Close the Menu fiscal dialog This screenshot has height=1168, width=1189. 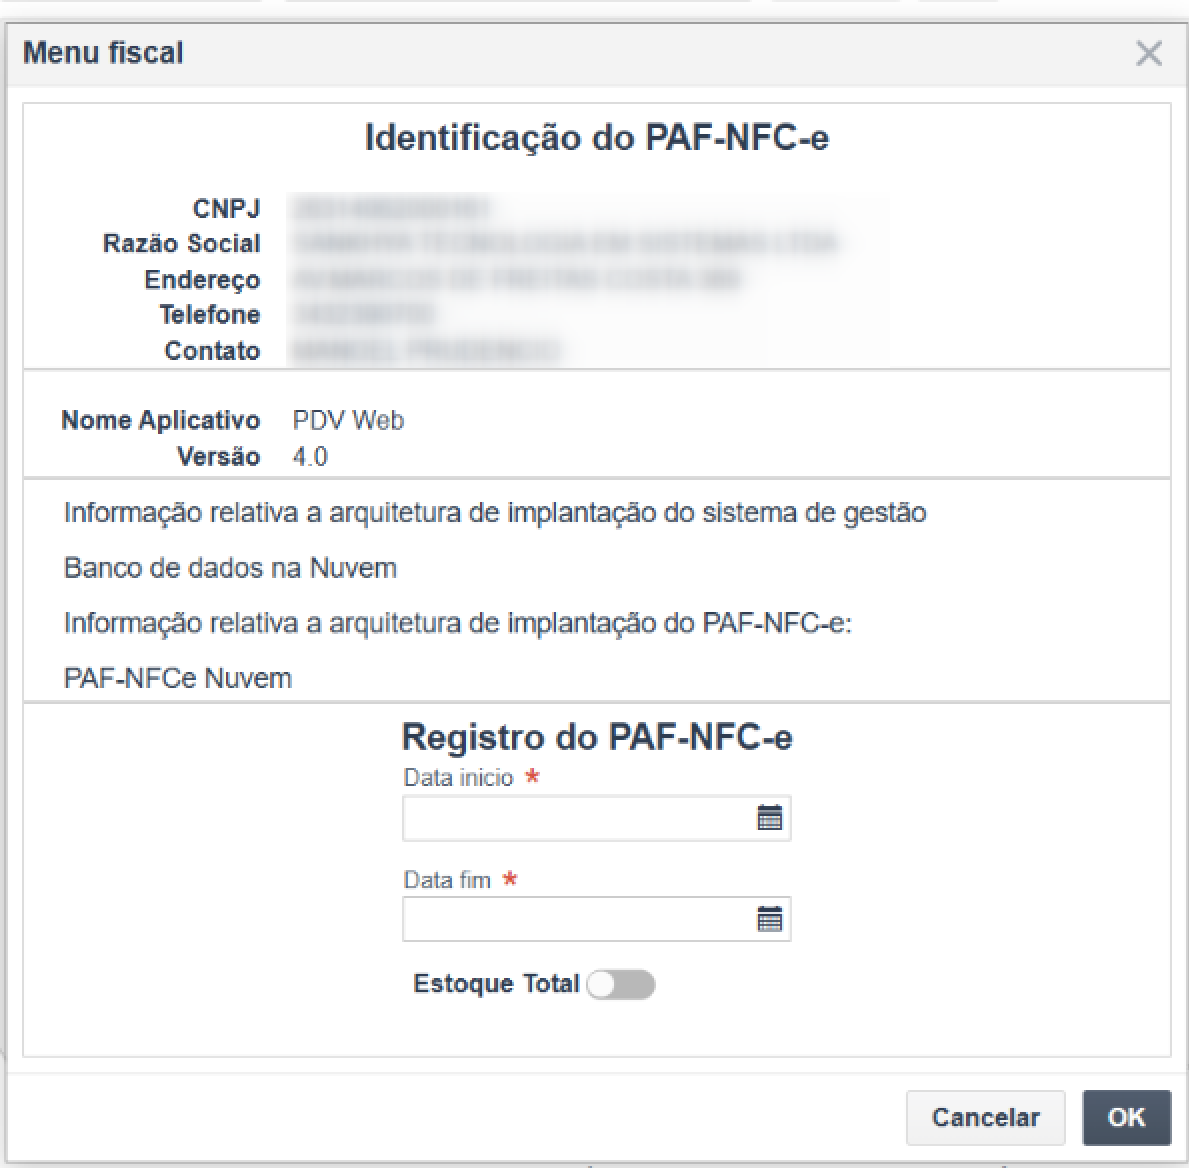click(x=1149, y=53)
